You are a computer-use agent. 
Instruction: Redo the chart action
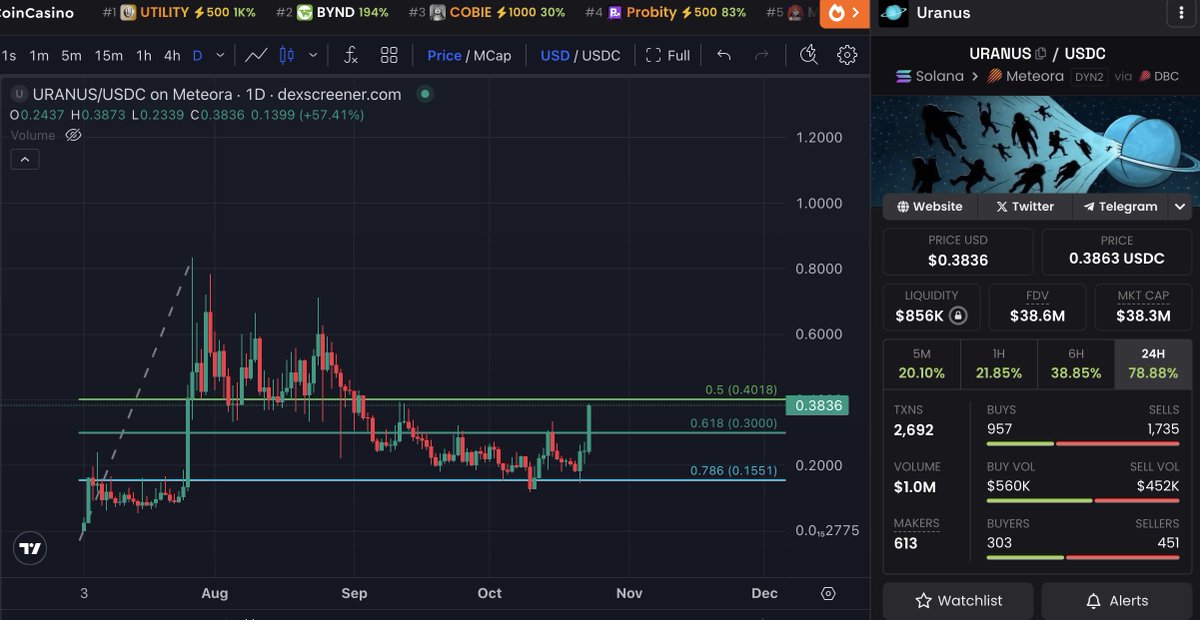[x=762, y=55]
